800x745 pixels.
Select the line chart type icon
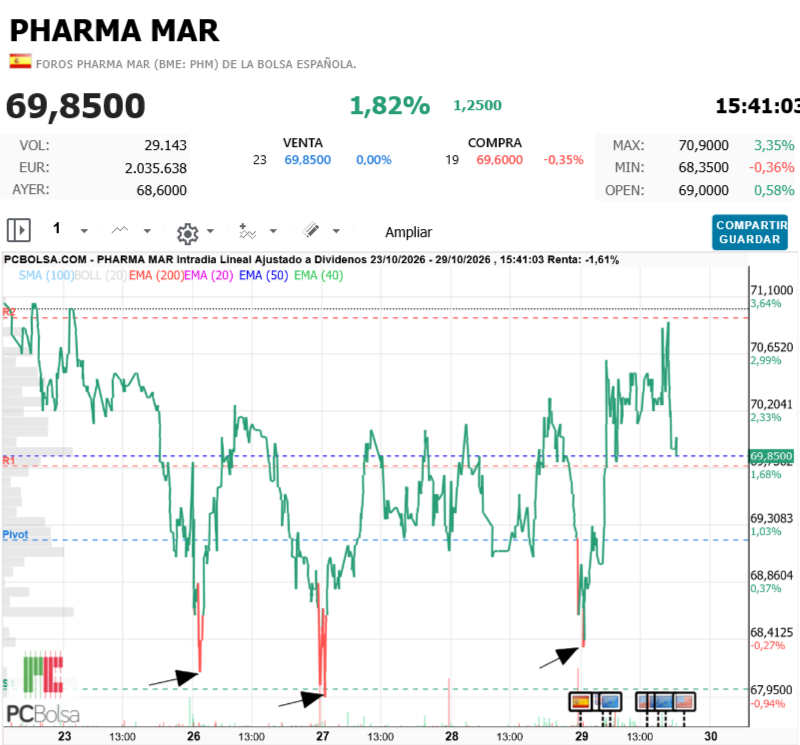click(120, 230)
